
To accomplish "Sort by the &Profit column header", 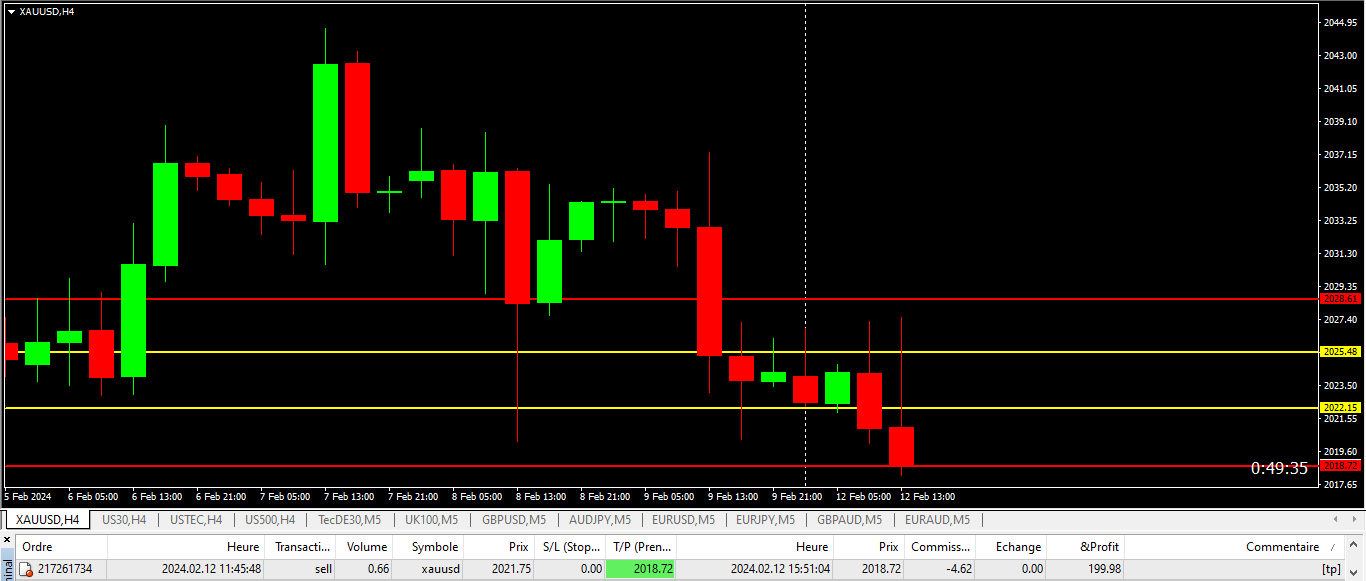I will [1086, 547].
